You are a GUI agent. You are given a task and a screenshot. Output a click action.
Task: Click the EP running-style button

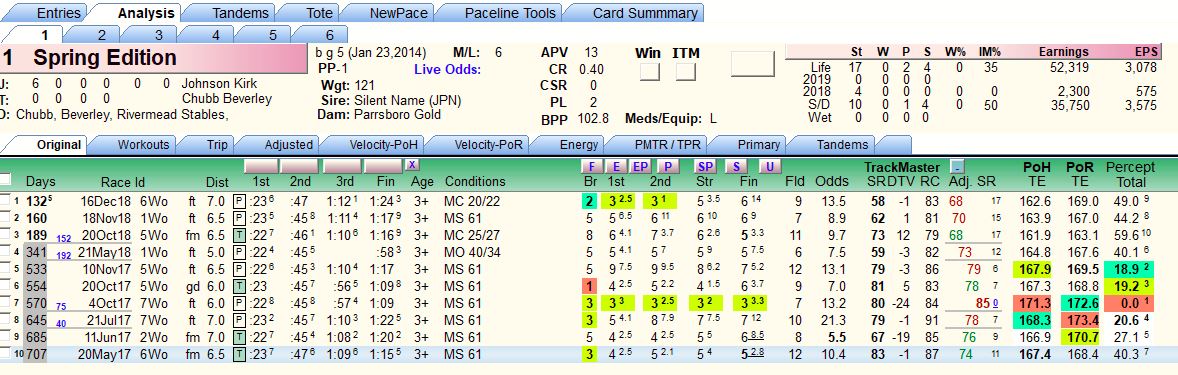pos(641,166)
